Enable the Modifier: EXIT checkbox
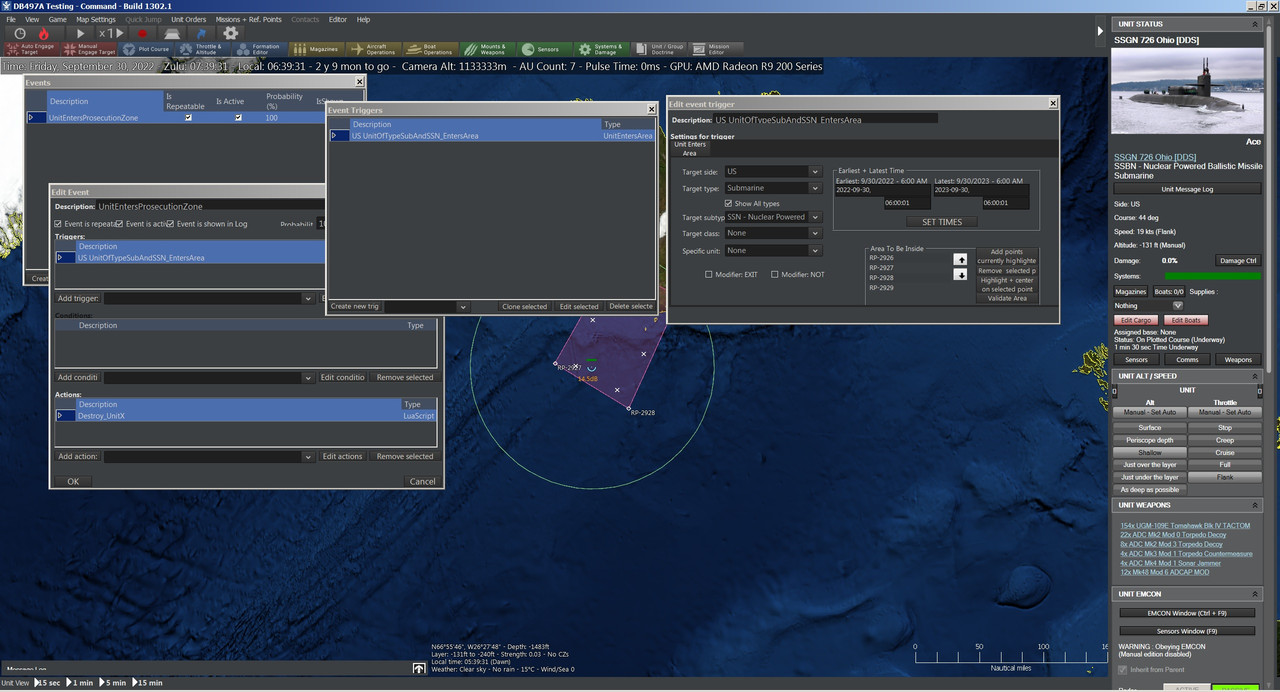1280x692 pixels. 709,274
